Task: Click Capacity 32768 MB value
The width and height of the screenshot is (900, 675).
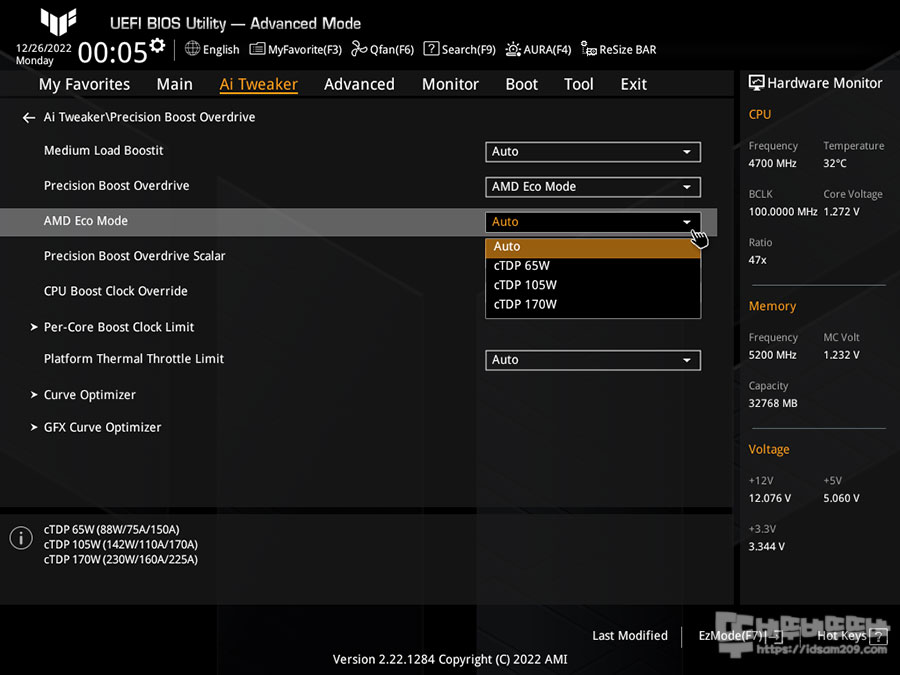Action: 773,404
